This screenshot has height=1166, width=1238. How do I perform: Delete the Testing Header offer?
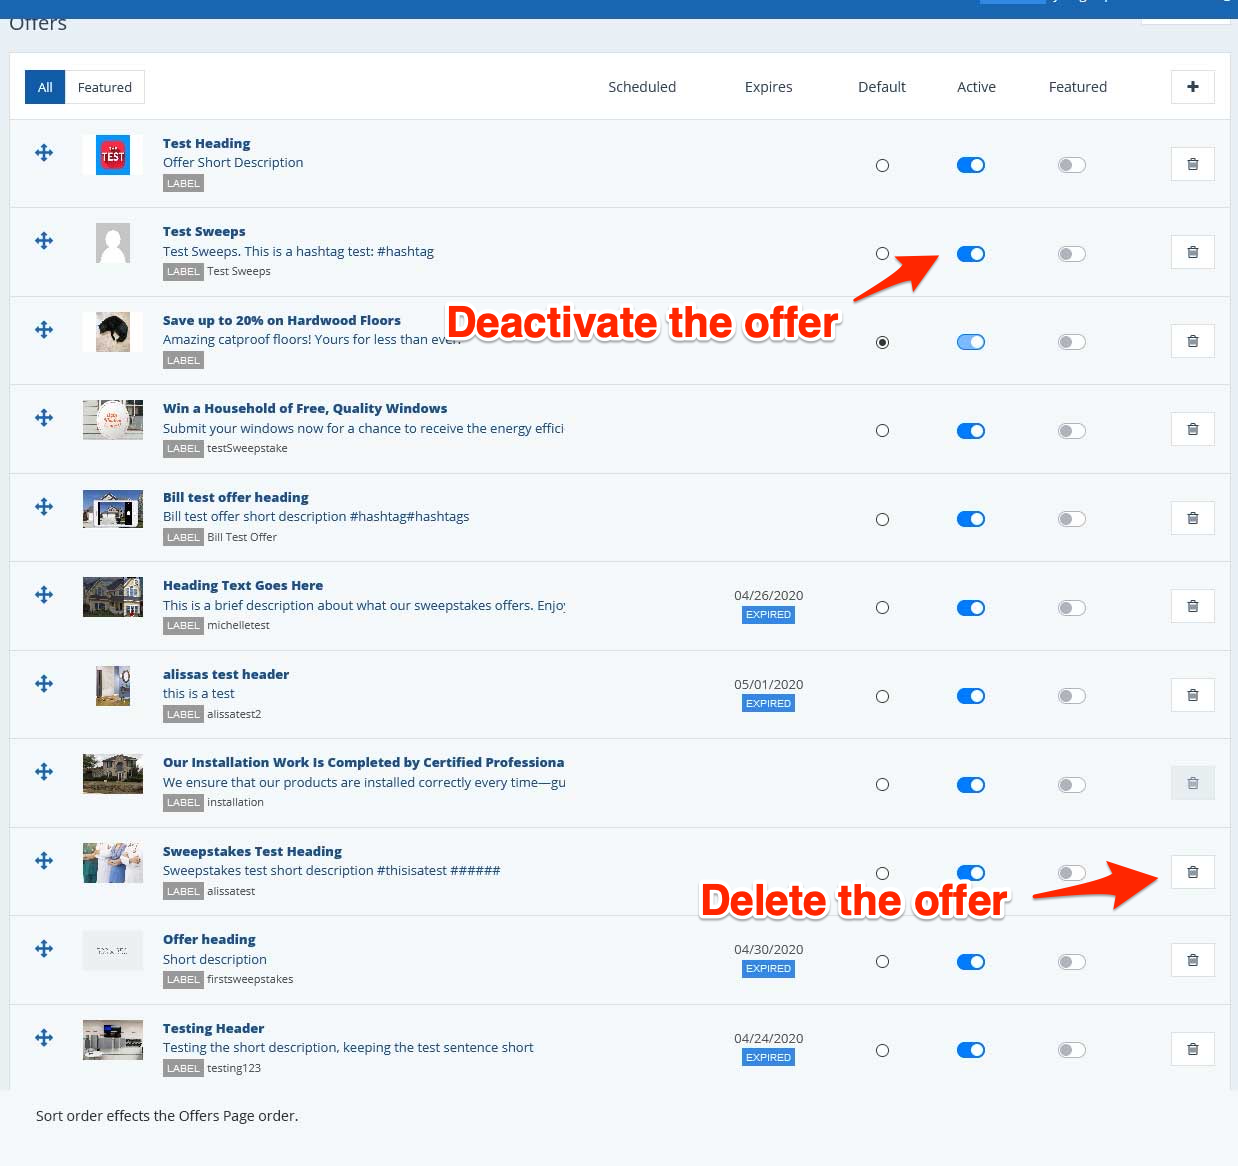tap(1192, 1049)
